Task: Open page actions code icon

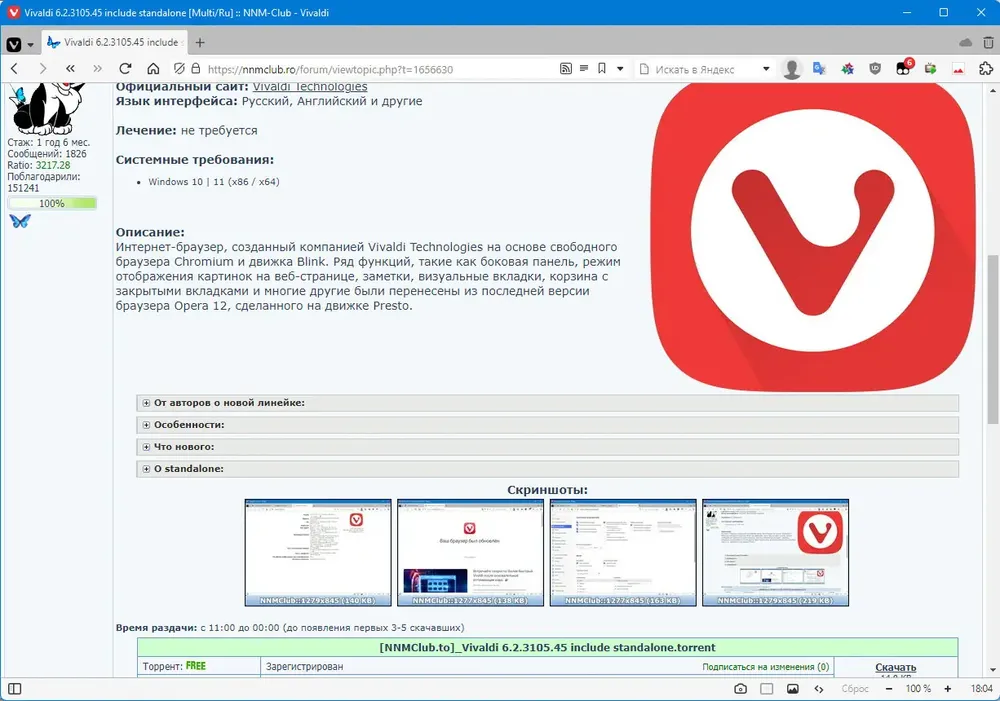Action: point(819,689)
